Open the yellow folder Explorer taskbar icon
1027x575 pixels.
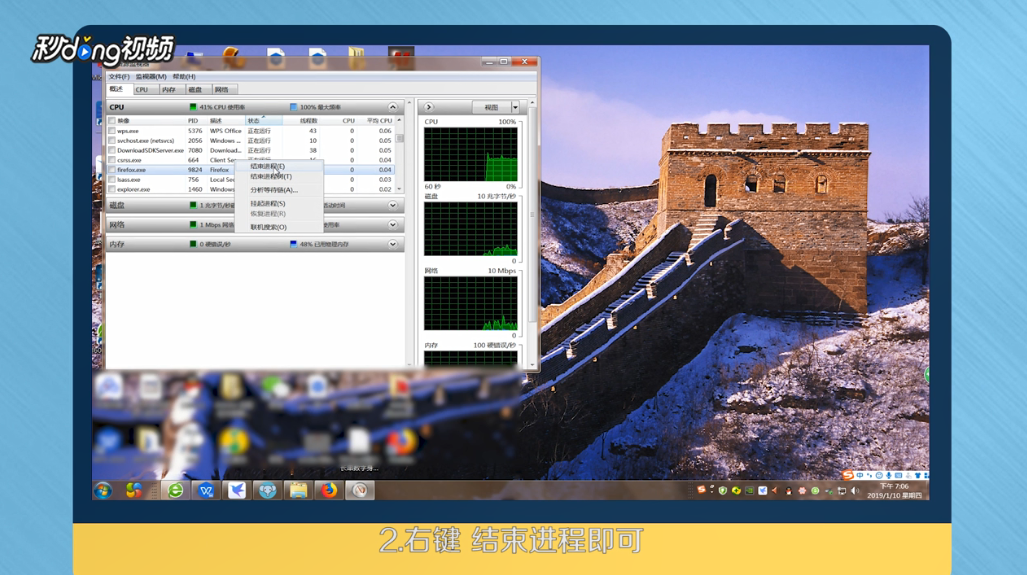click(298, 490)
